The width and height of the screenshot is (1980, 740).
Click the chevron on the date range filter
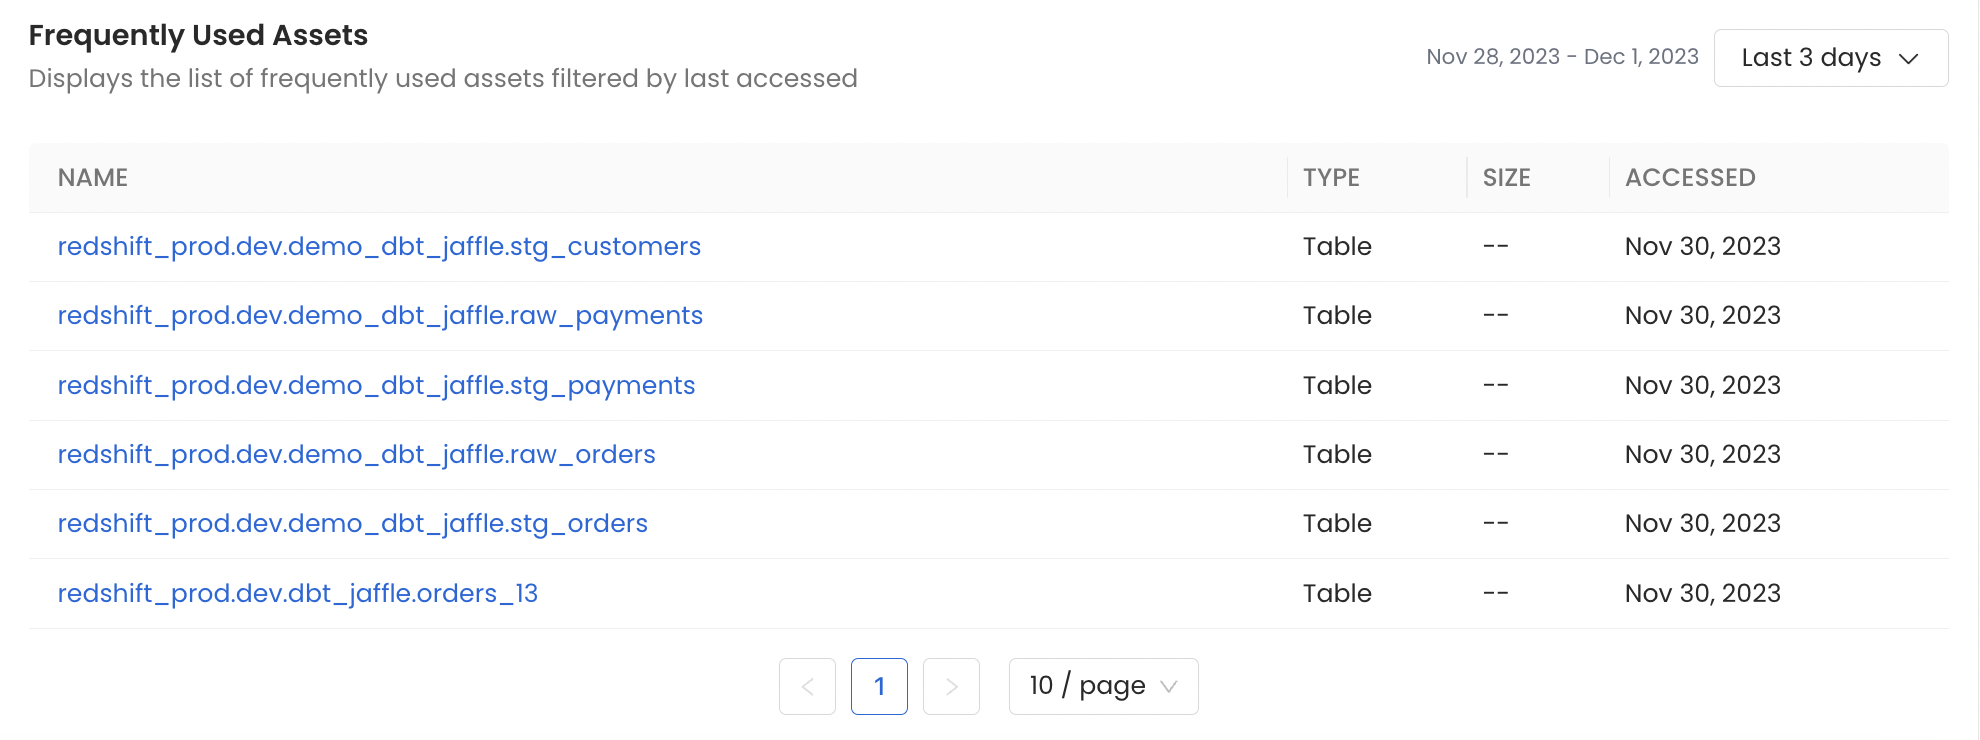[1908, 57]
